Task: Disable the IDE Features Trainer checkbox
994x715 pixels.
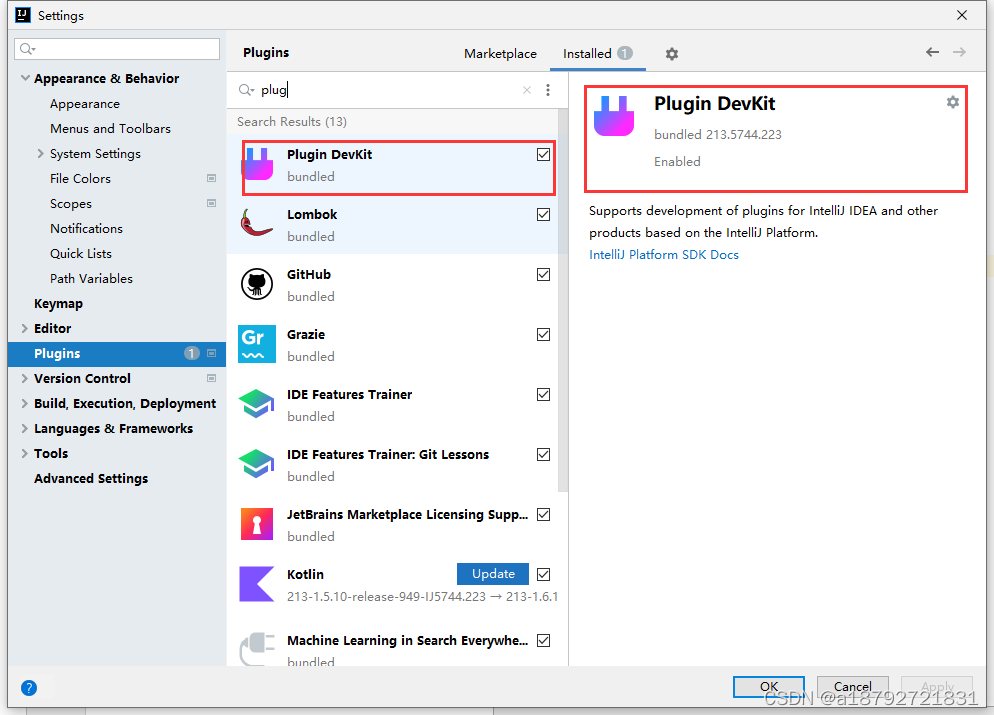Action: click(543, 395)
